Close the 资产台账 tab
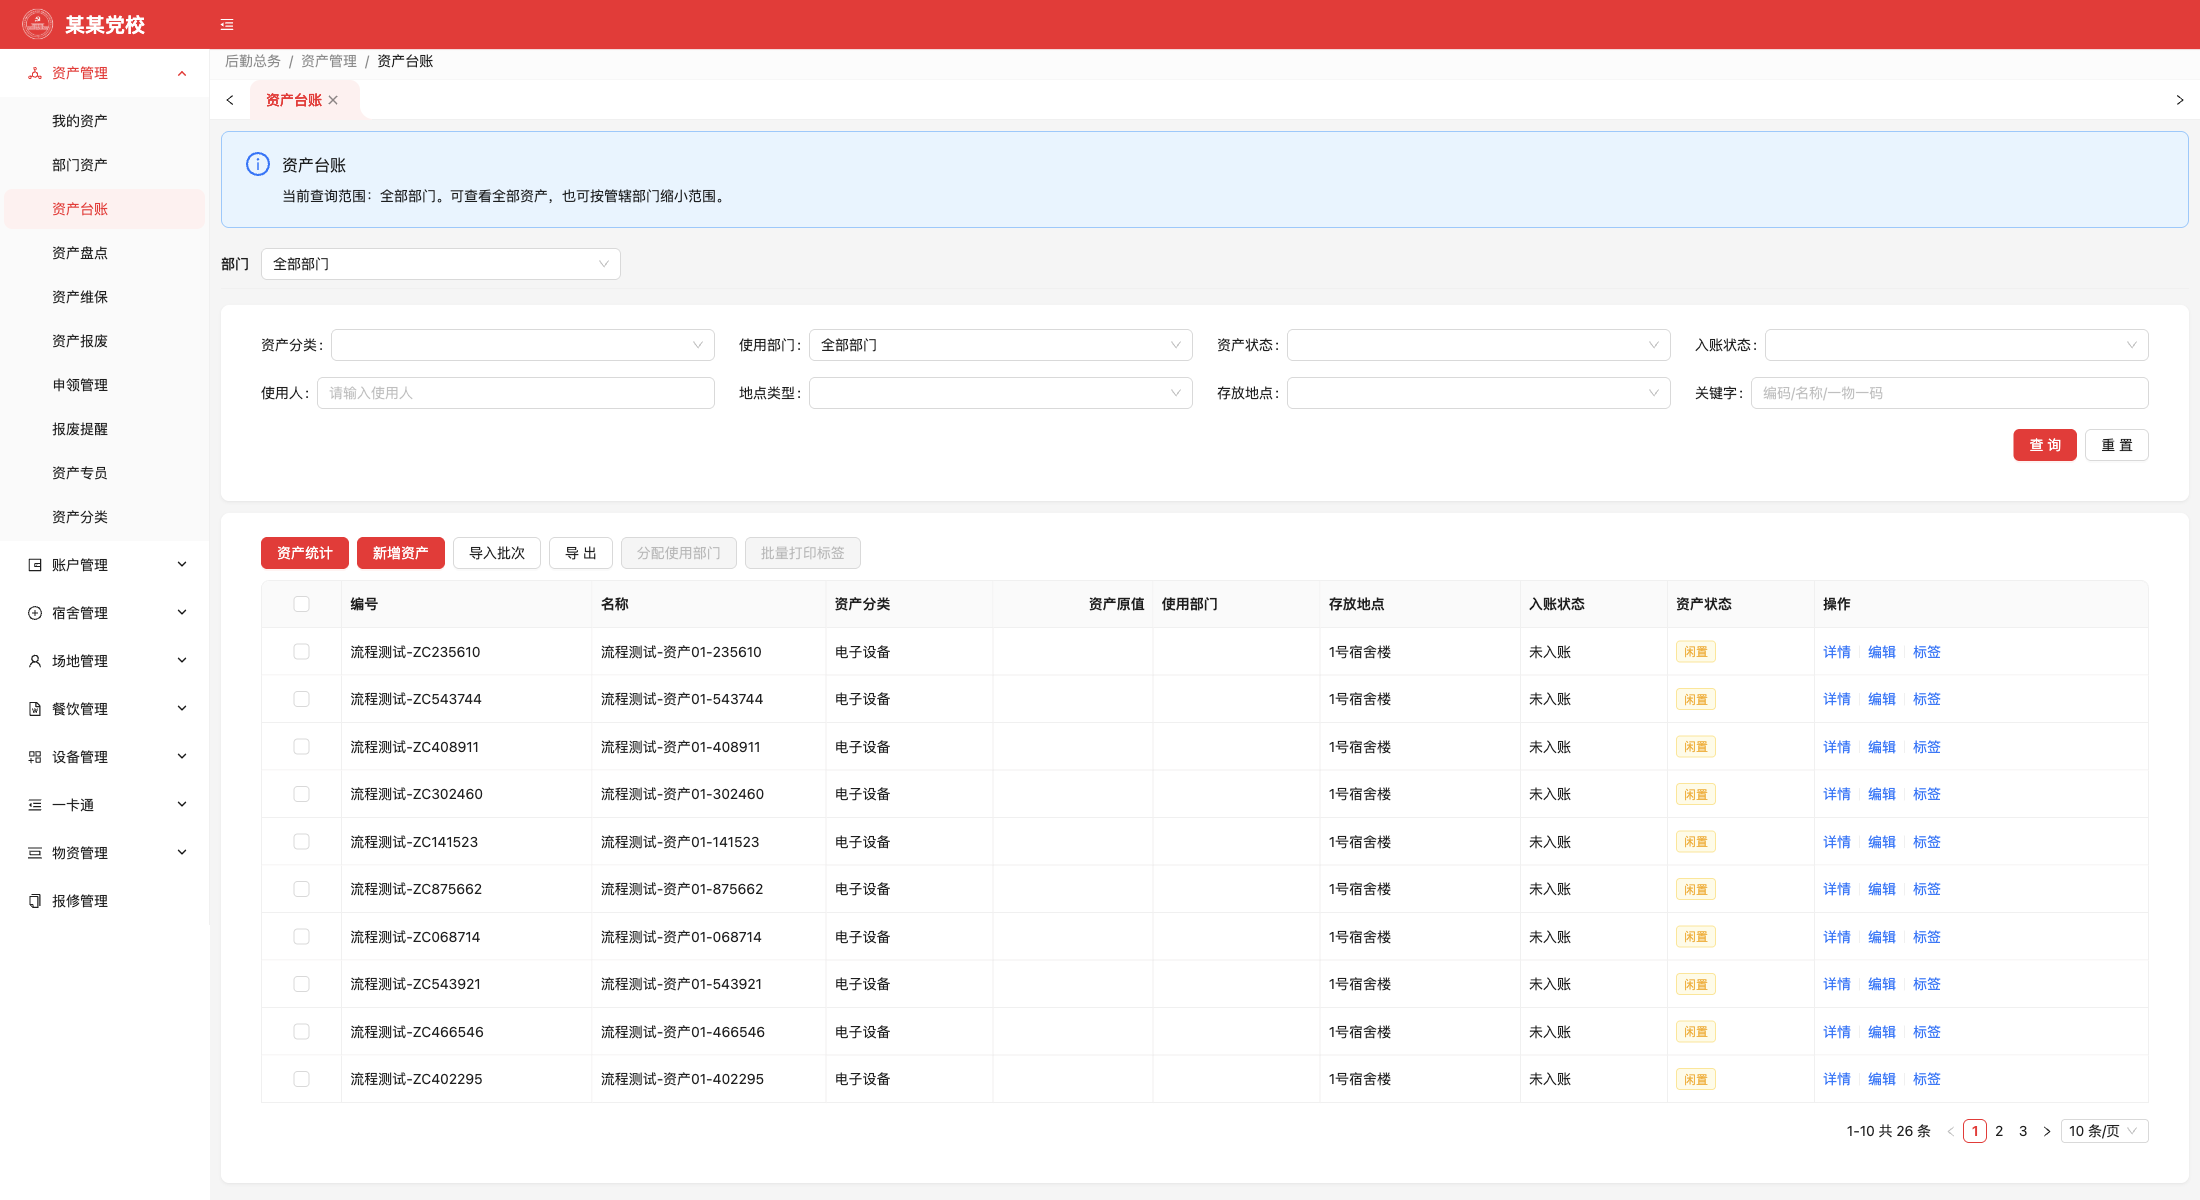Screen dimensions: 2200x1200 click(x=333, y=100)
